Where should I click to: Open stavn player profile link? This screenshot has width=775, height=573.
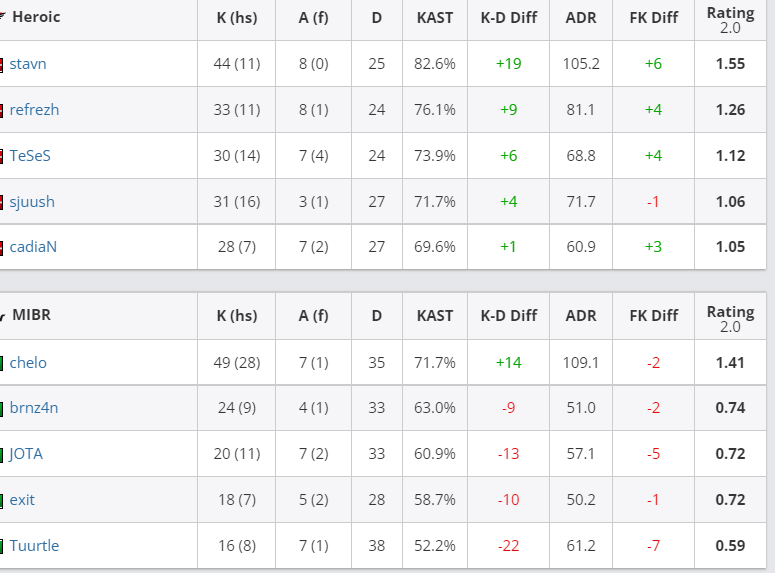point(28,64)
